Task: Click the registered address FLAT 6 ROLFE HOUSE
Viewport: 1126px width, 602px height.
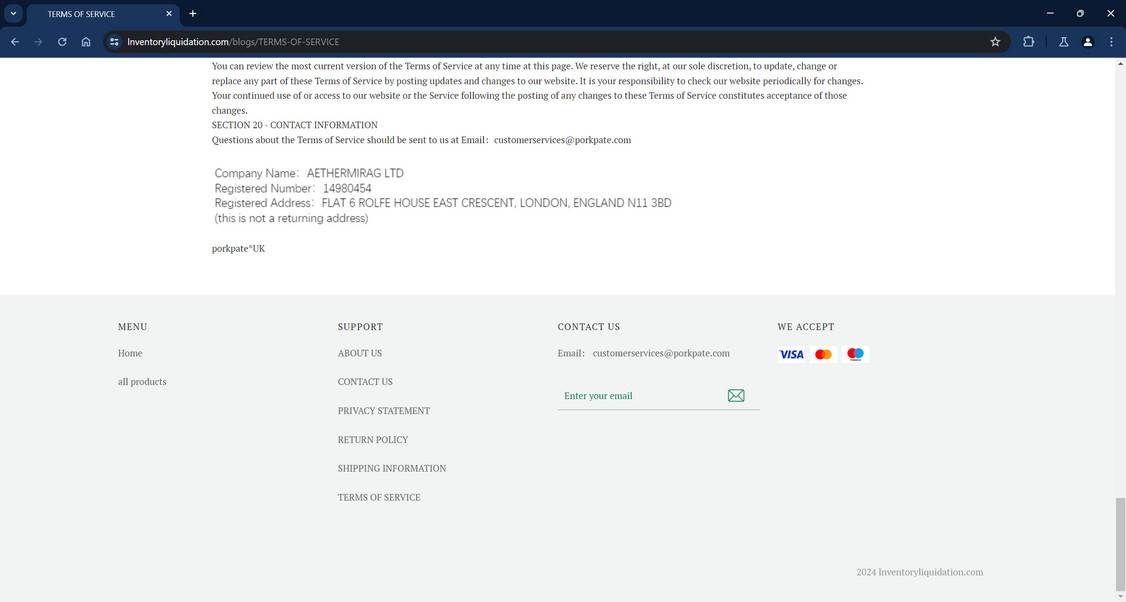Action: 496,203
